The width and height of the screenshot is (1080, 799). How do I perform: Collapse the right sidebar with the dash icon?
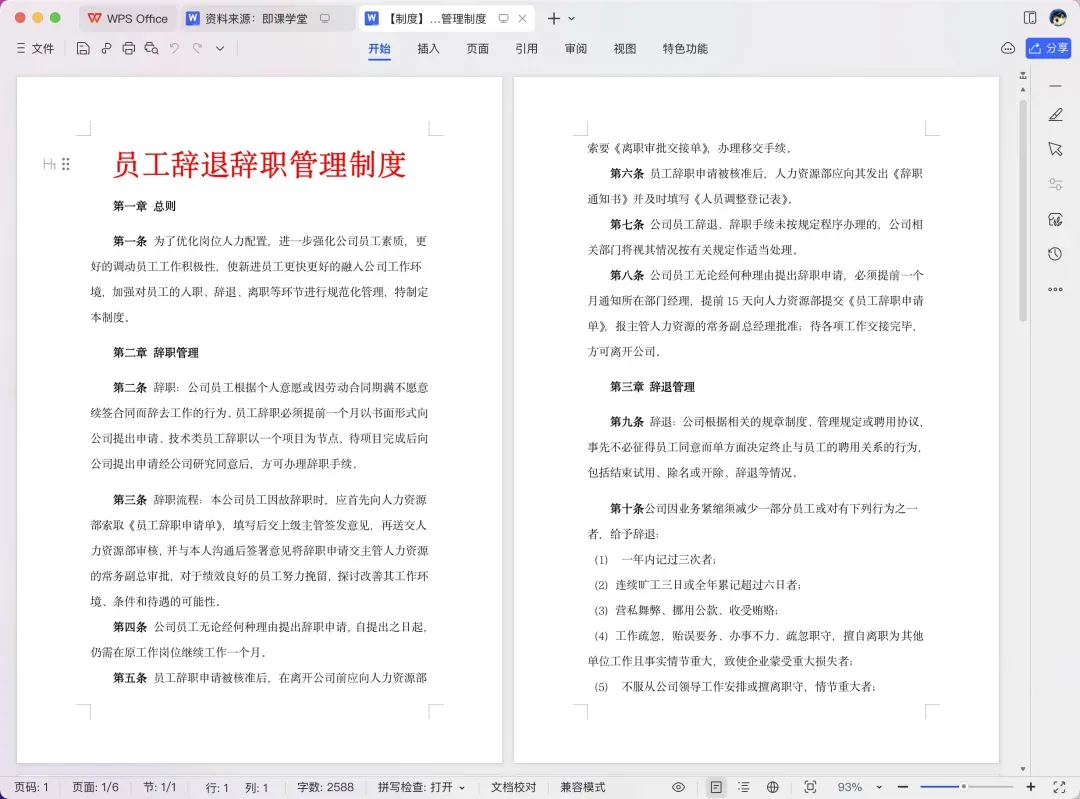(x=1055, y=86)
